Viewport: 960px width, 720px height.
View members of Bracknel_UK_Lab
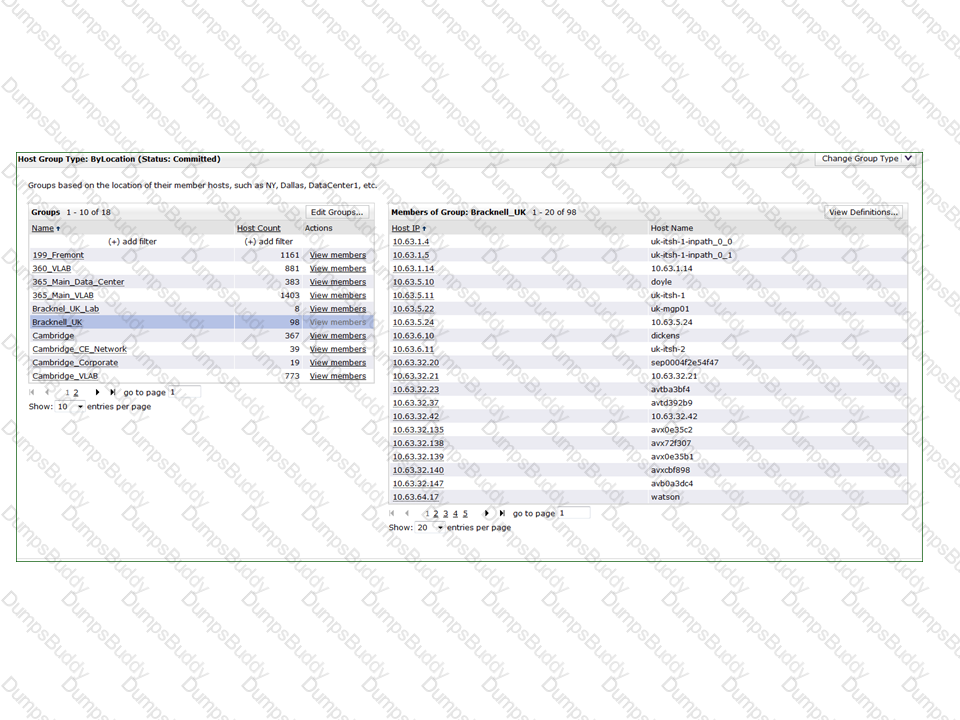338,309
